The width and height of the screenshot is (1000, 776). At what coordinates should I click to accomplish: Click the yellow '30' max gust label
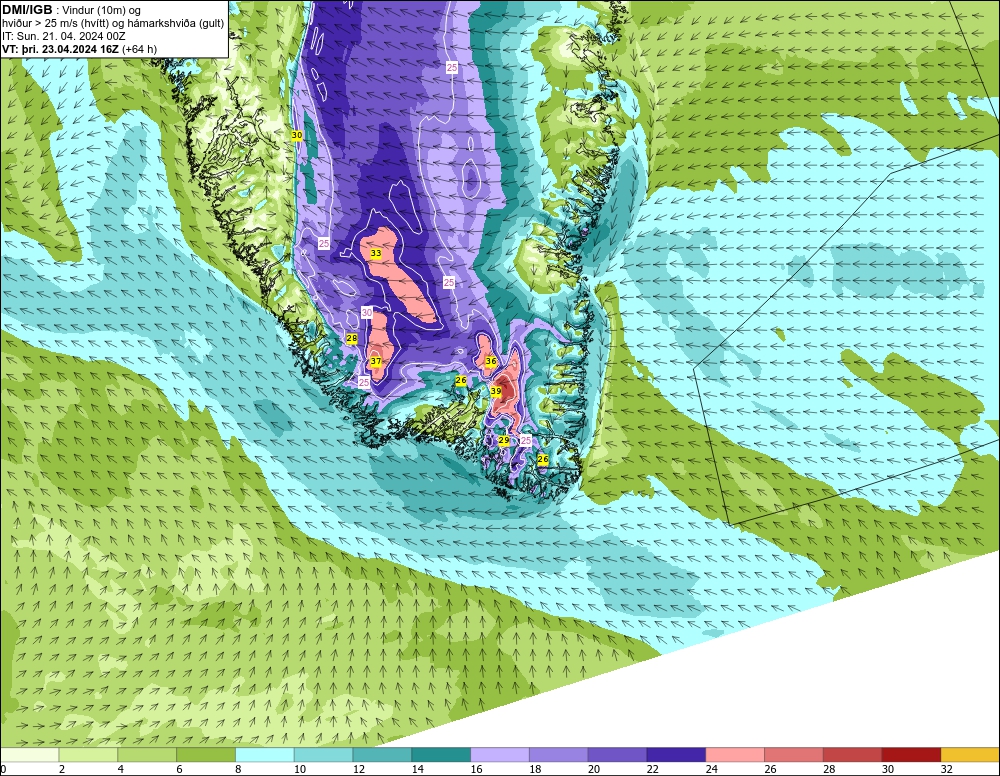[x=297, y=135]
